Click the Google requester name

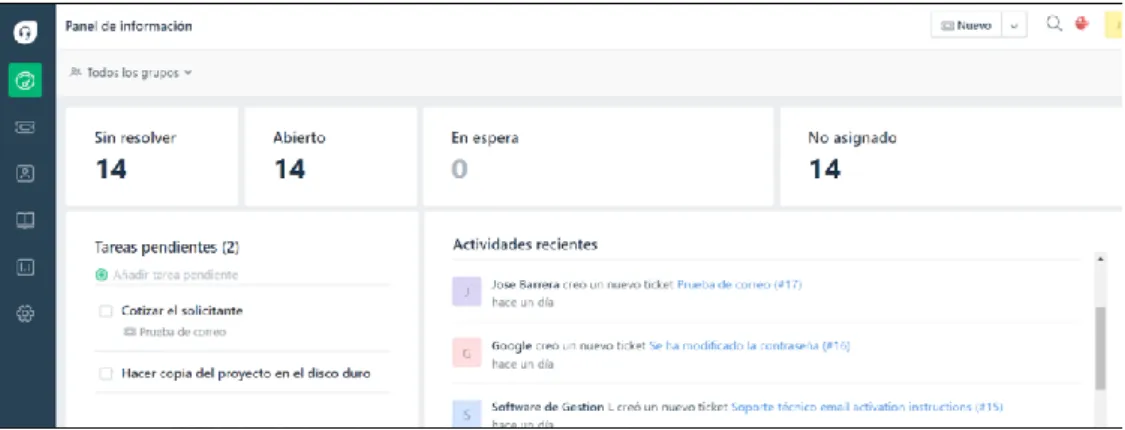point(511,346)
